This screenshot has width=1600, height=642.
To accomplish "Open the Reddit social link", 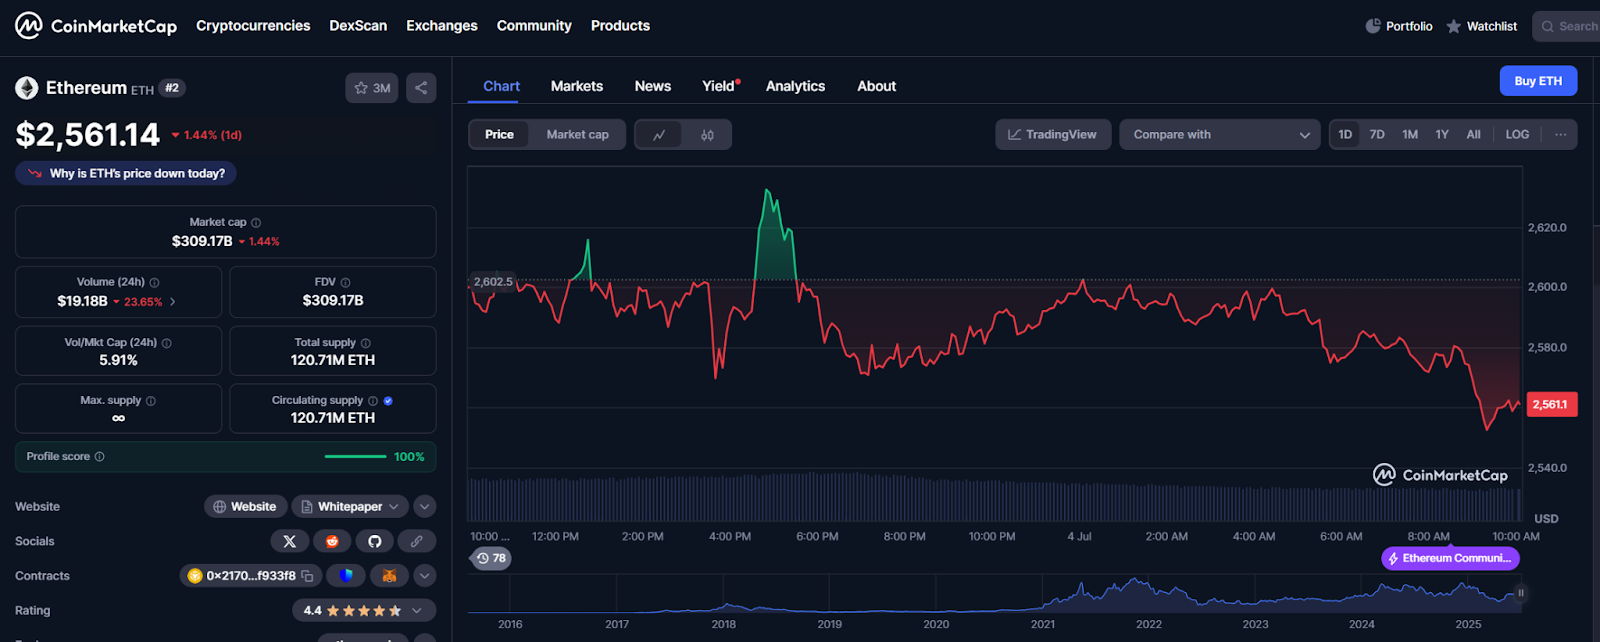I will pos(332,541).
